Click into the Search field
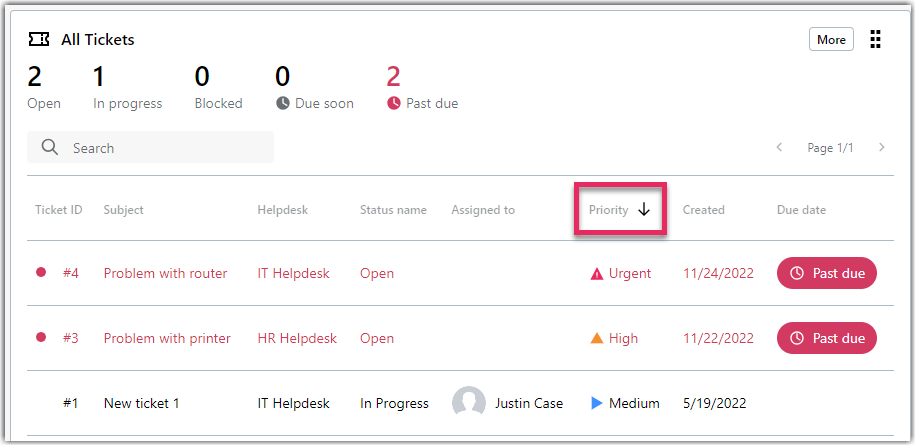 pyautogui.click(x=150, y=147)
